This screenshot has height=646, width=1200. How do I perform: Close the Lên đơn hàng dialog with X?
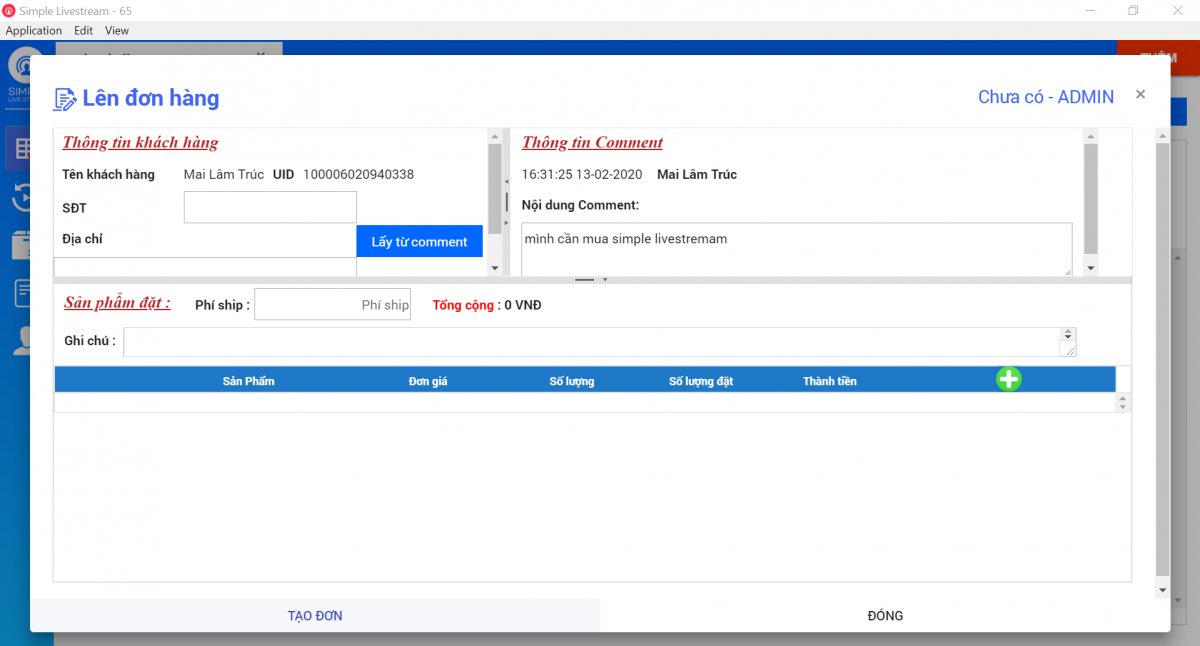(x=1140, y=94)
